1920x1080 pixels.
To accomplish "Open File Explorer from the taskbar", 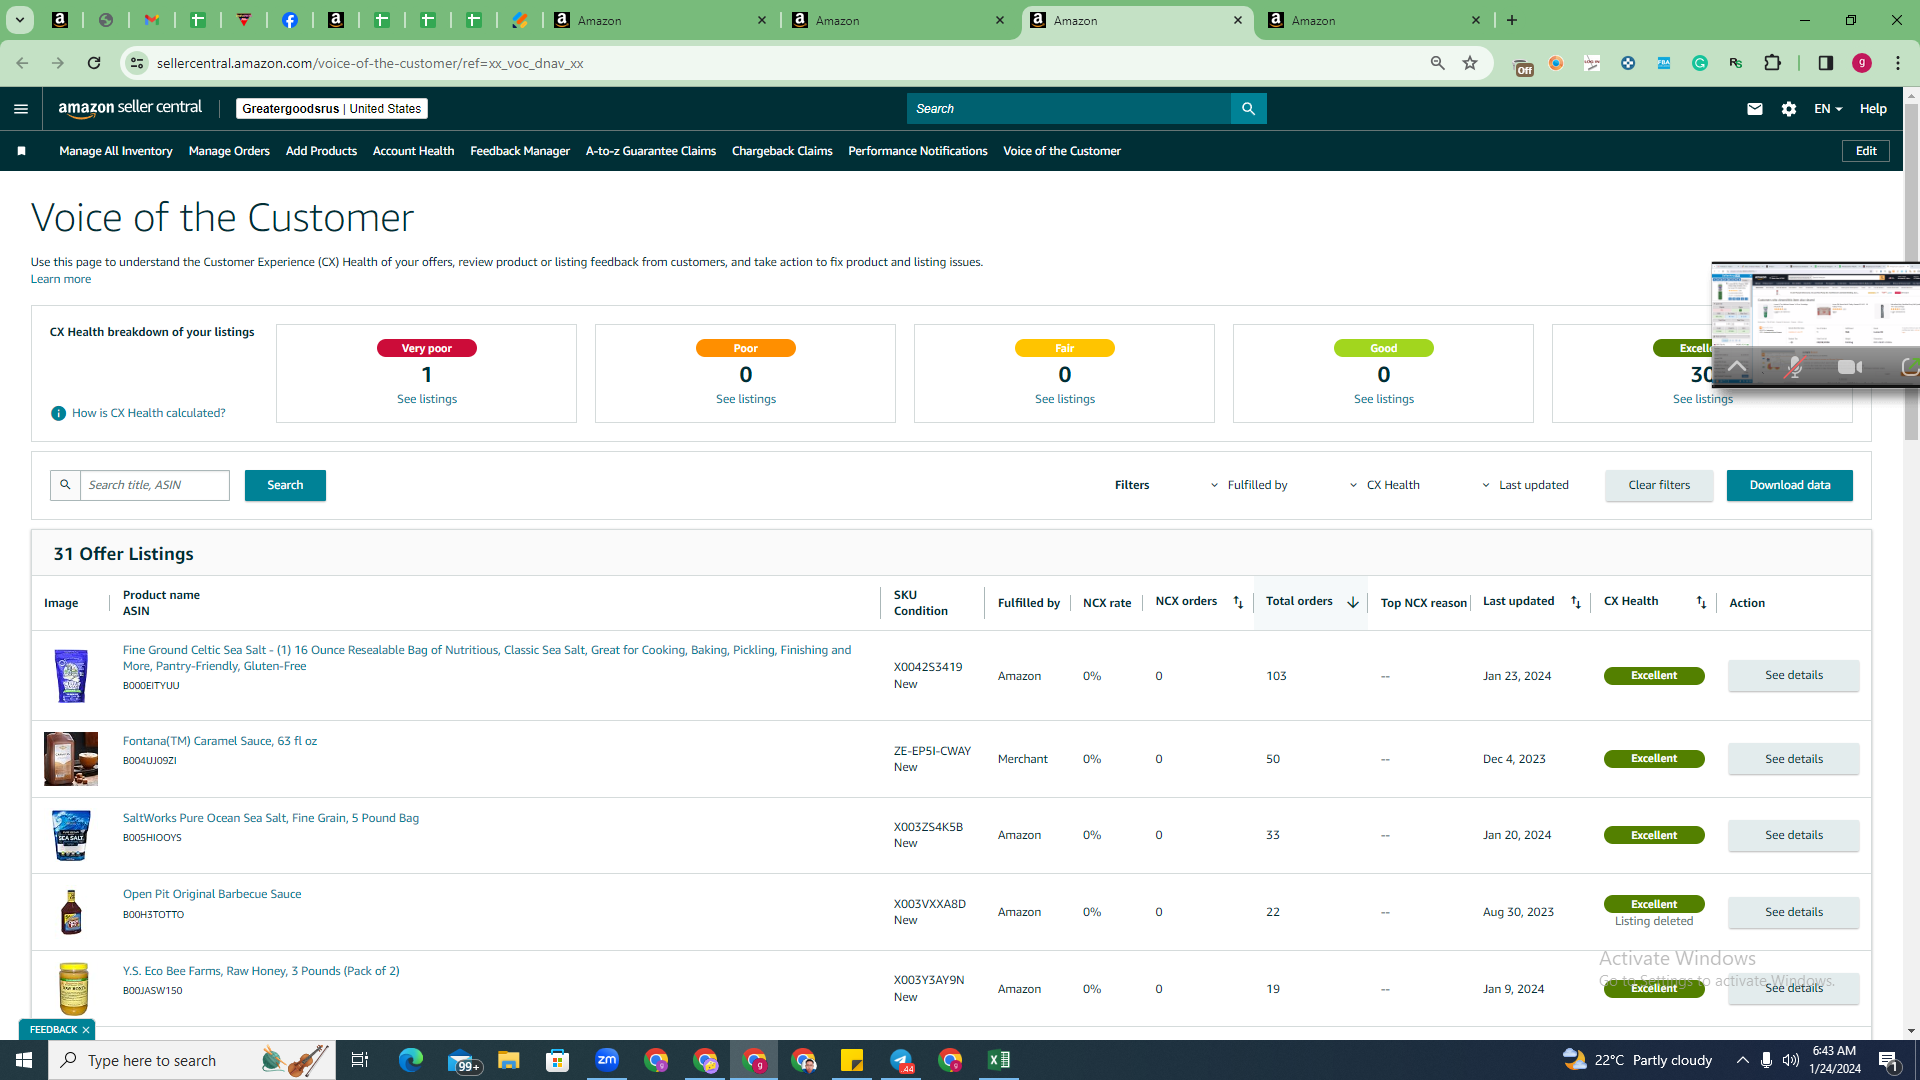I will 509,1060.
